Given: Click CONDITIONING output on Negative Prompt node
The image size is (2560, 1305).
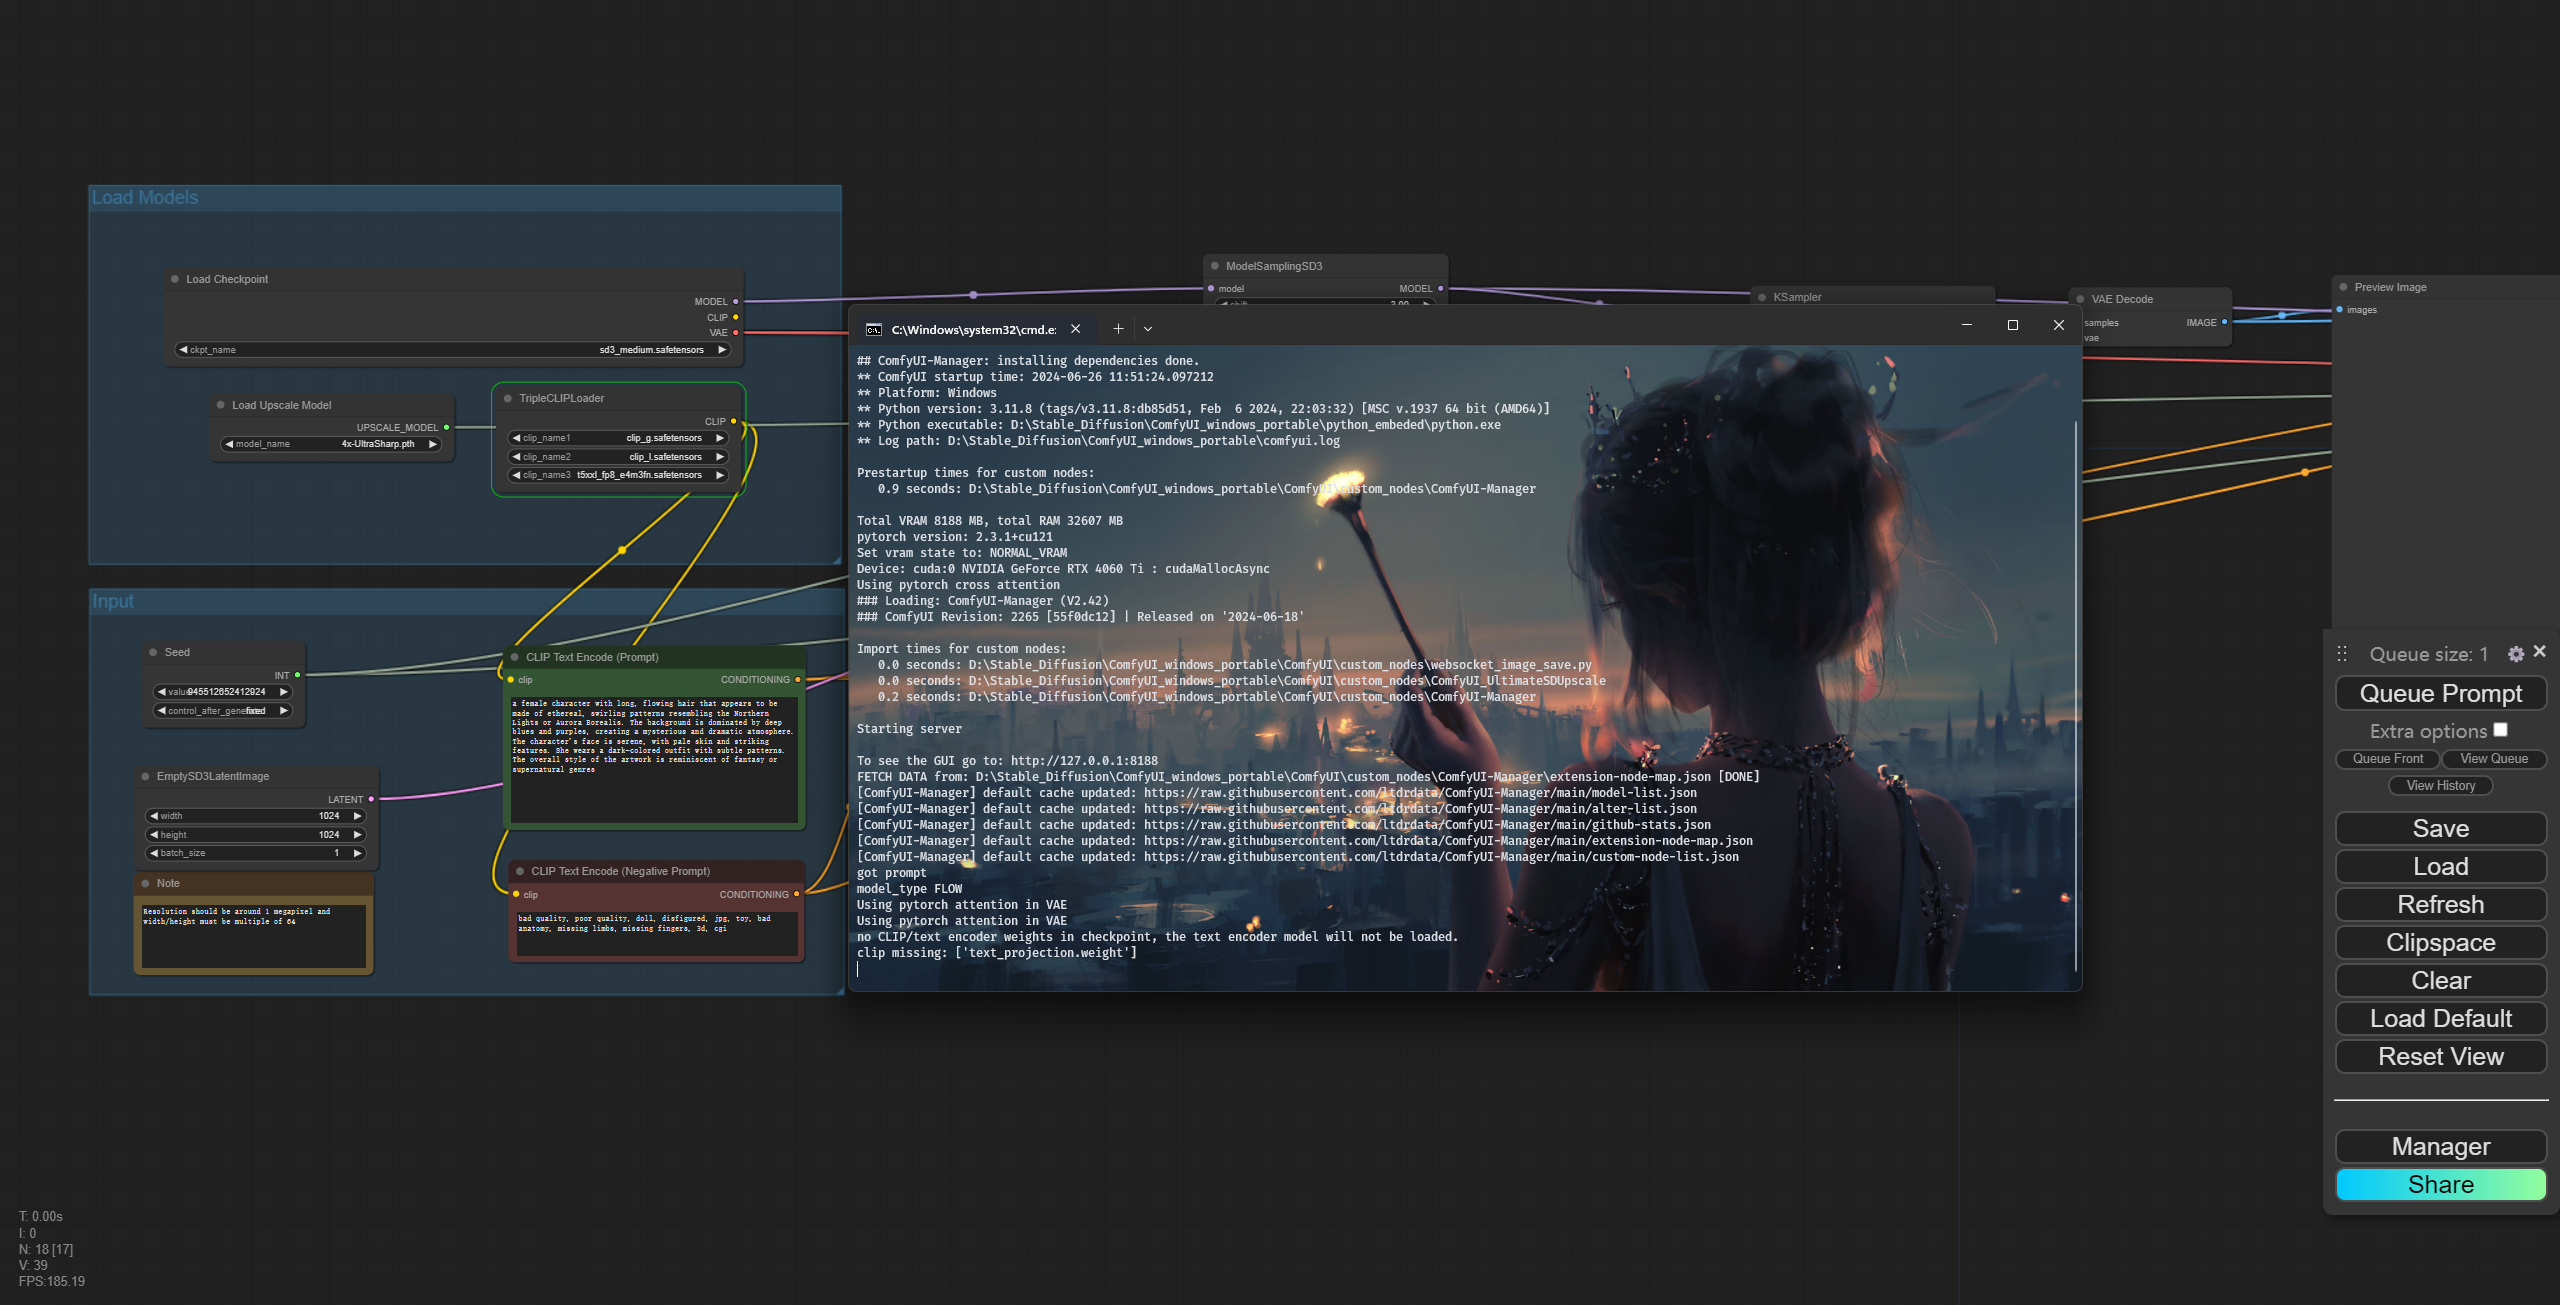Looking at the screenshot, I should pyautogui.click(x=796, y=894).
